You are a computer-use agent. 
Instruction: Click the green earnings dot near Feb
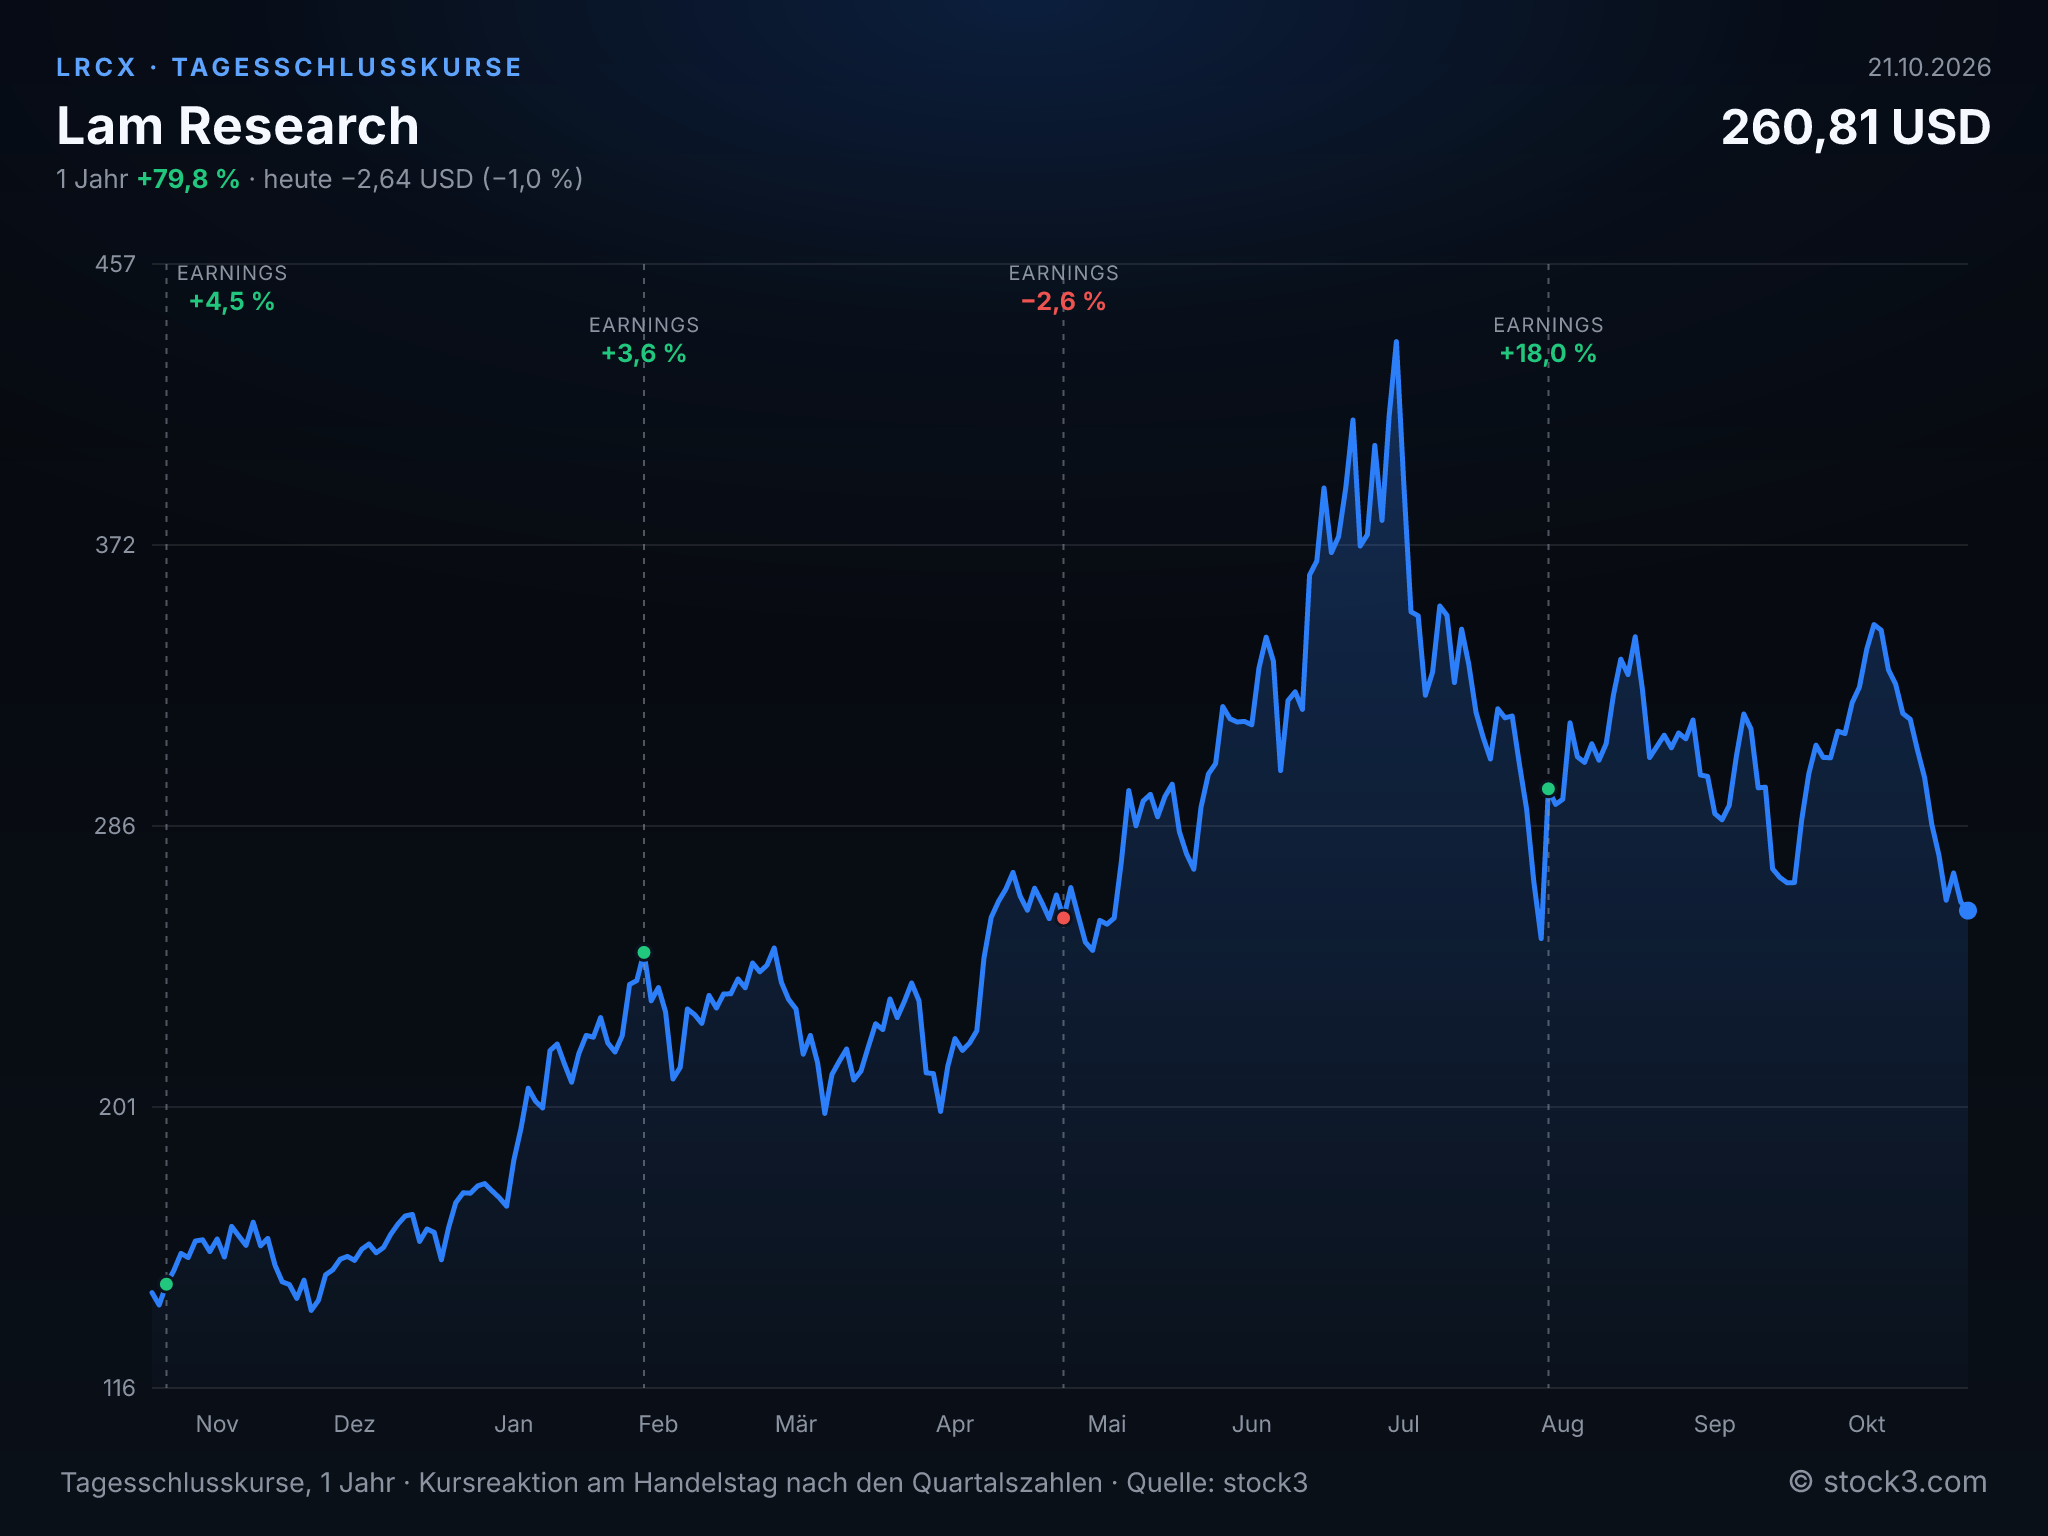pyautogui.click(x=644, y=952)
